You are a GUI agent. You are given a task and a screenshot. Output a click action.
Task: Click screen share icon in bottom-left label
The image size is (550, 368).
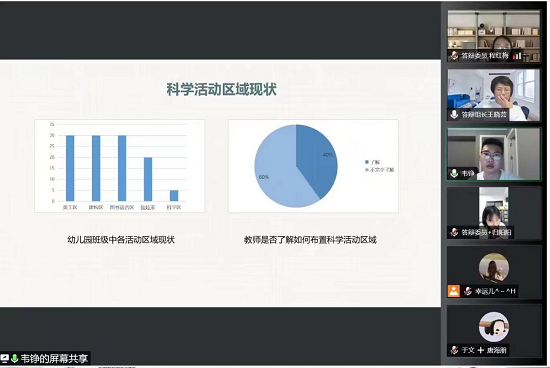(5, 358)
